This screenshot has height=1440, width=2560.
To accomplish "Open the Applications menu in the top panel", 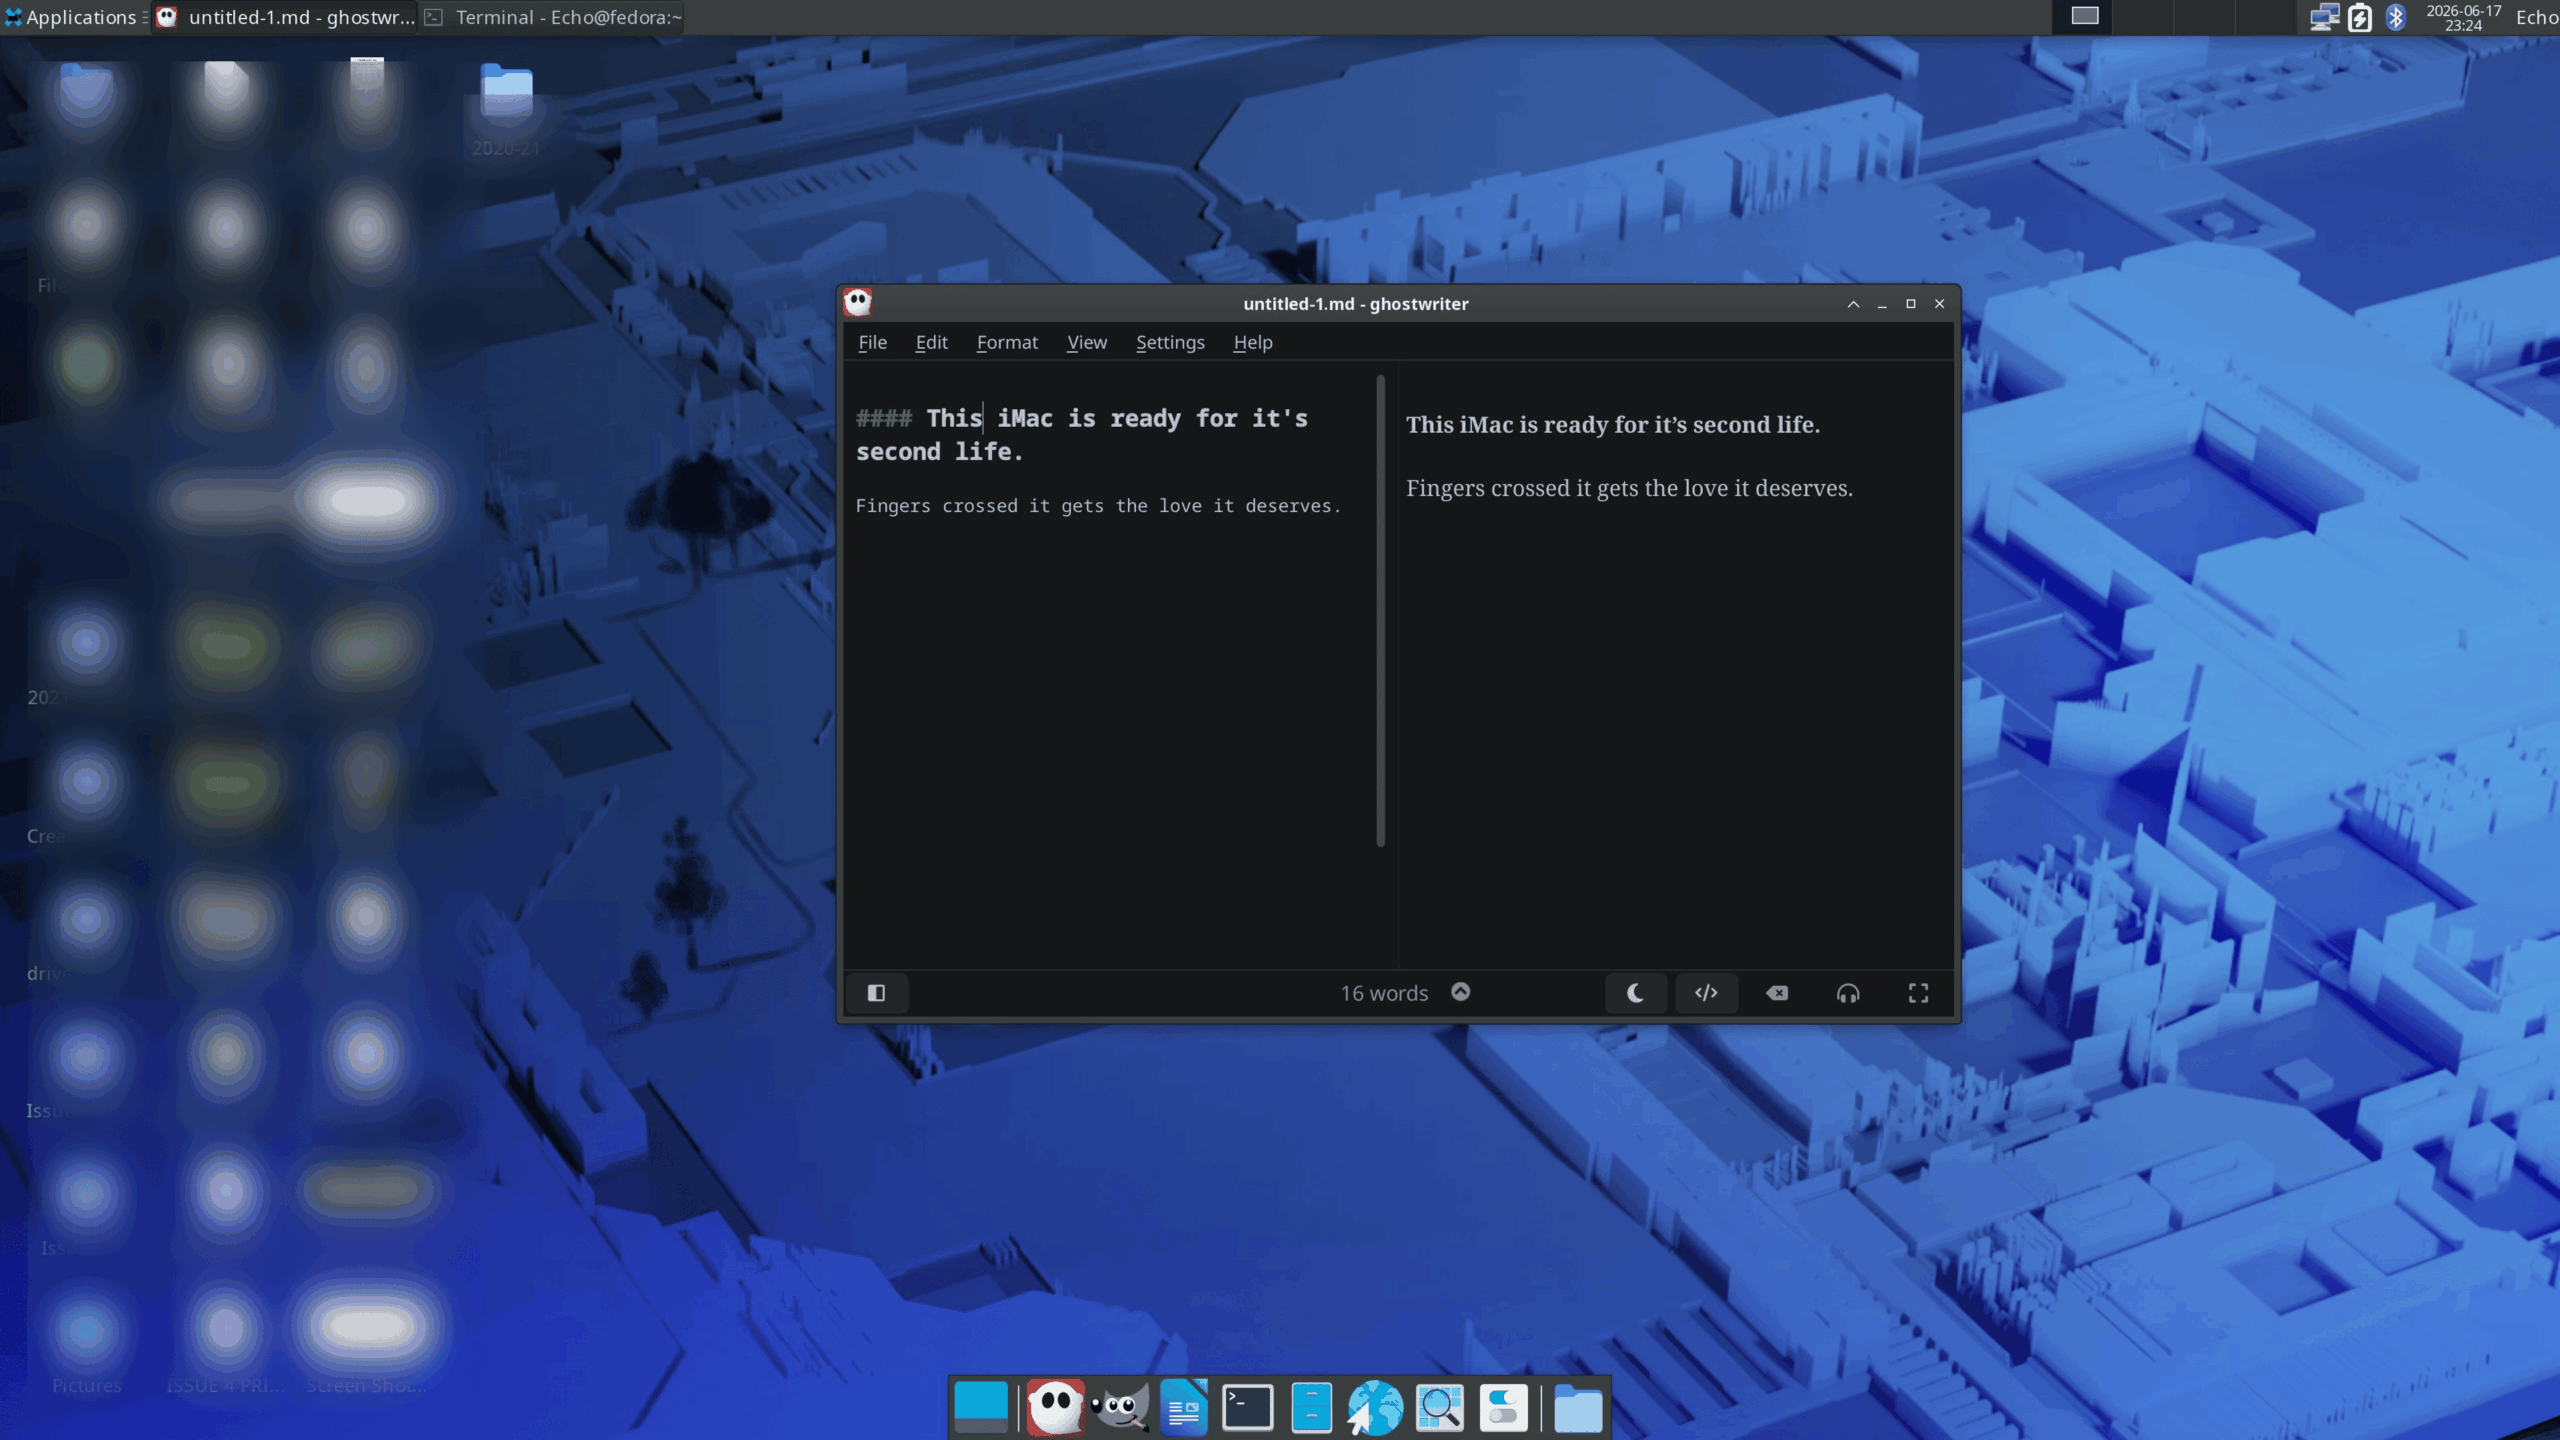I will [74, 17].
